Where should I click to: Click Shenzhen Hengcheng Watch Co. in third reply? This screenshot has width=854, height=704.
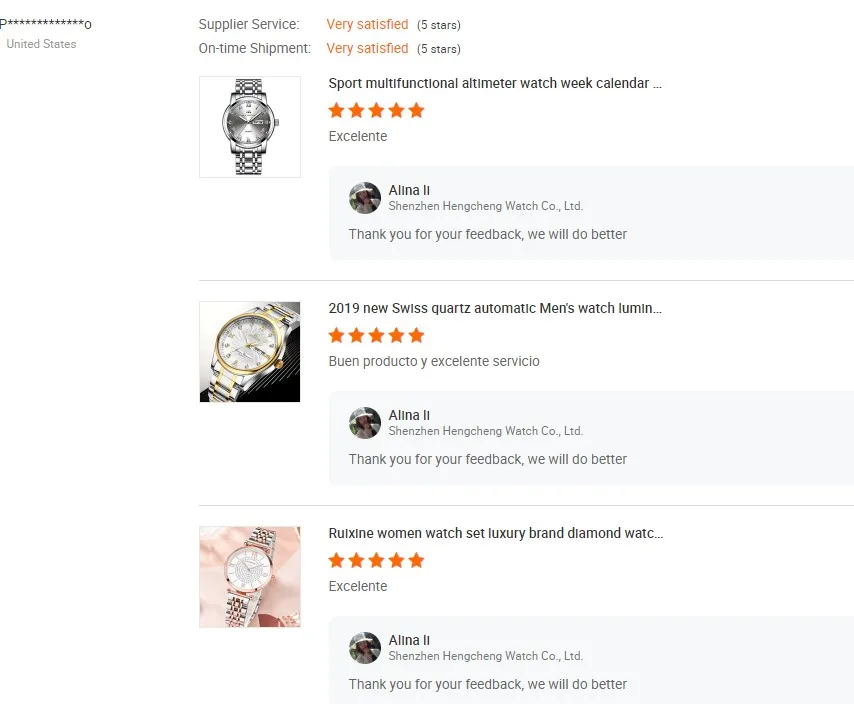485,656
